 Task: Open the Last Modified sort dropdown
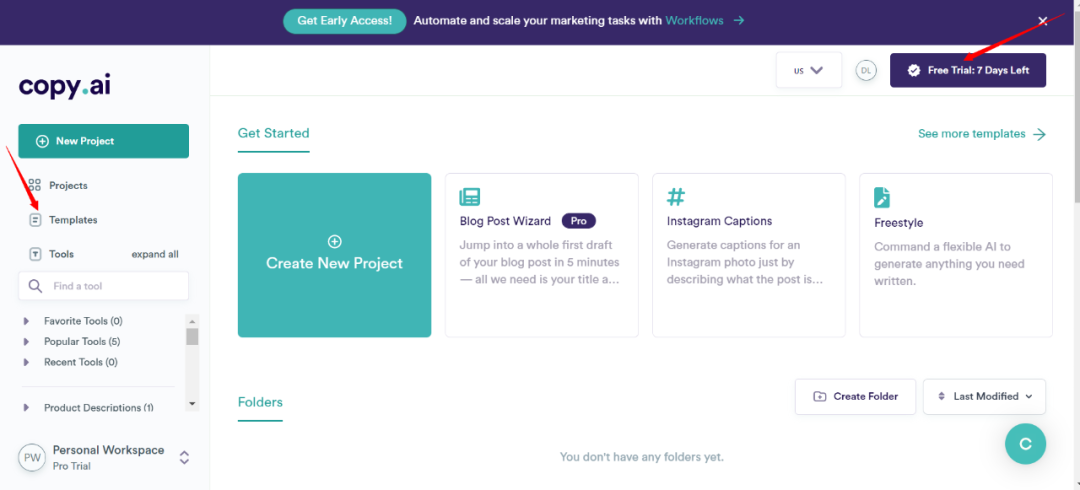984,396
